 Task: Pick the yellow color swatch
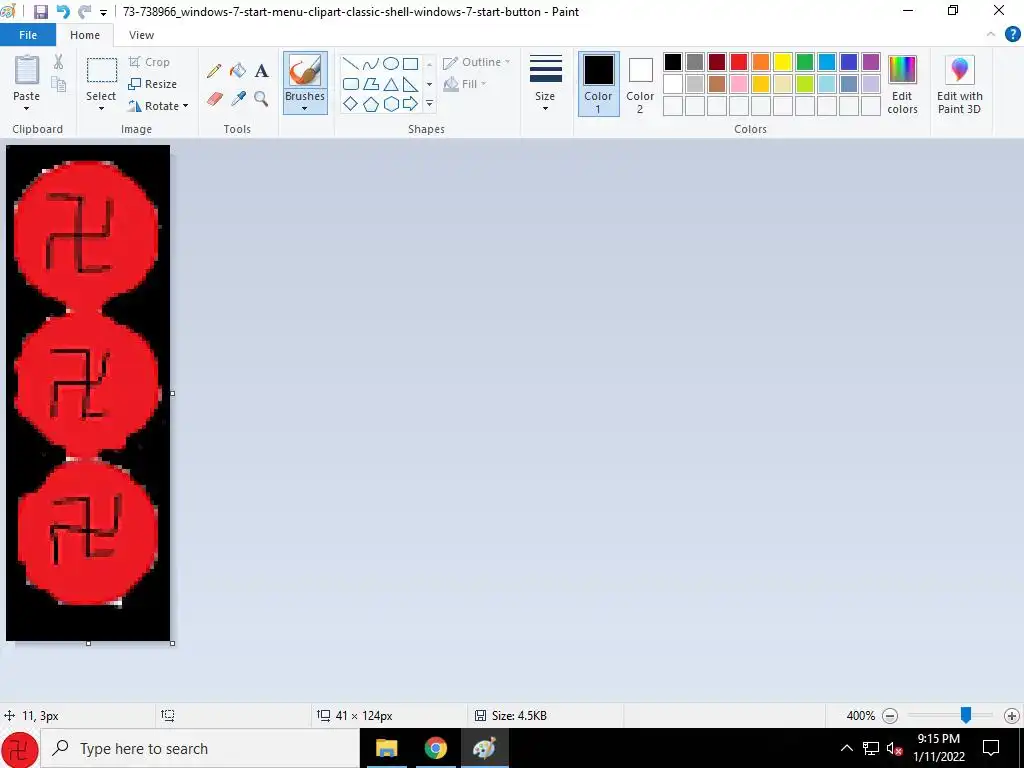782,62
